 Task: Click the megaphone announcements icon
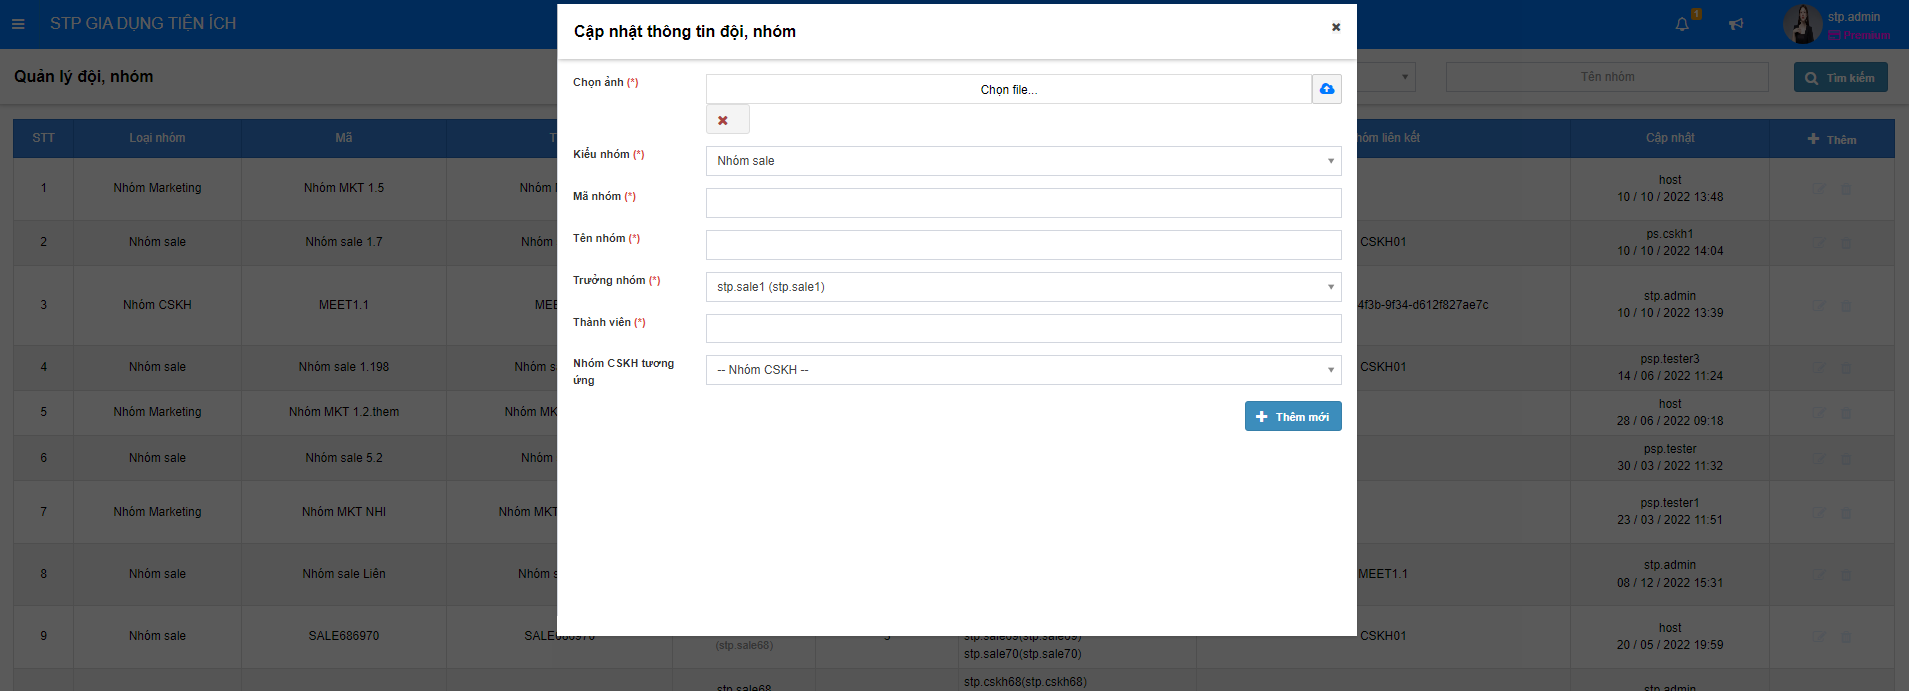pyautogui.click(x=1736, y=24)
